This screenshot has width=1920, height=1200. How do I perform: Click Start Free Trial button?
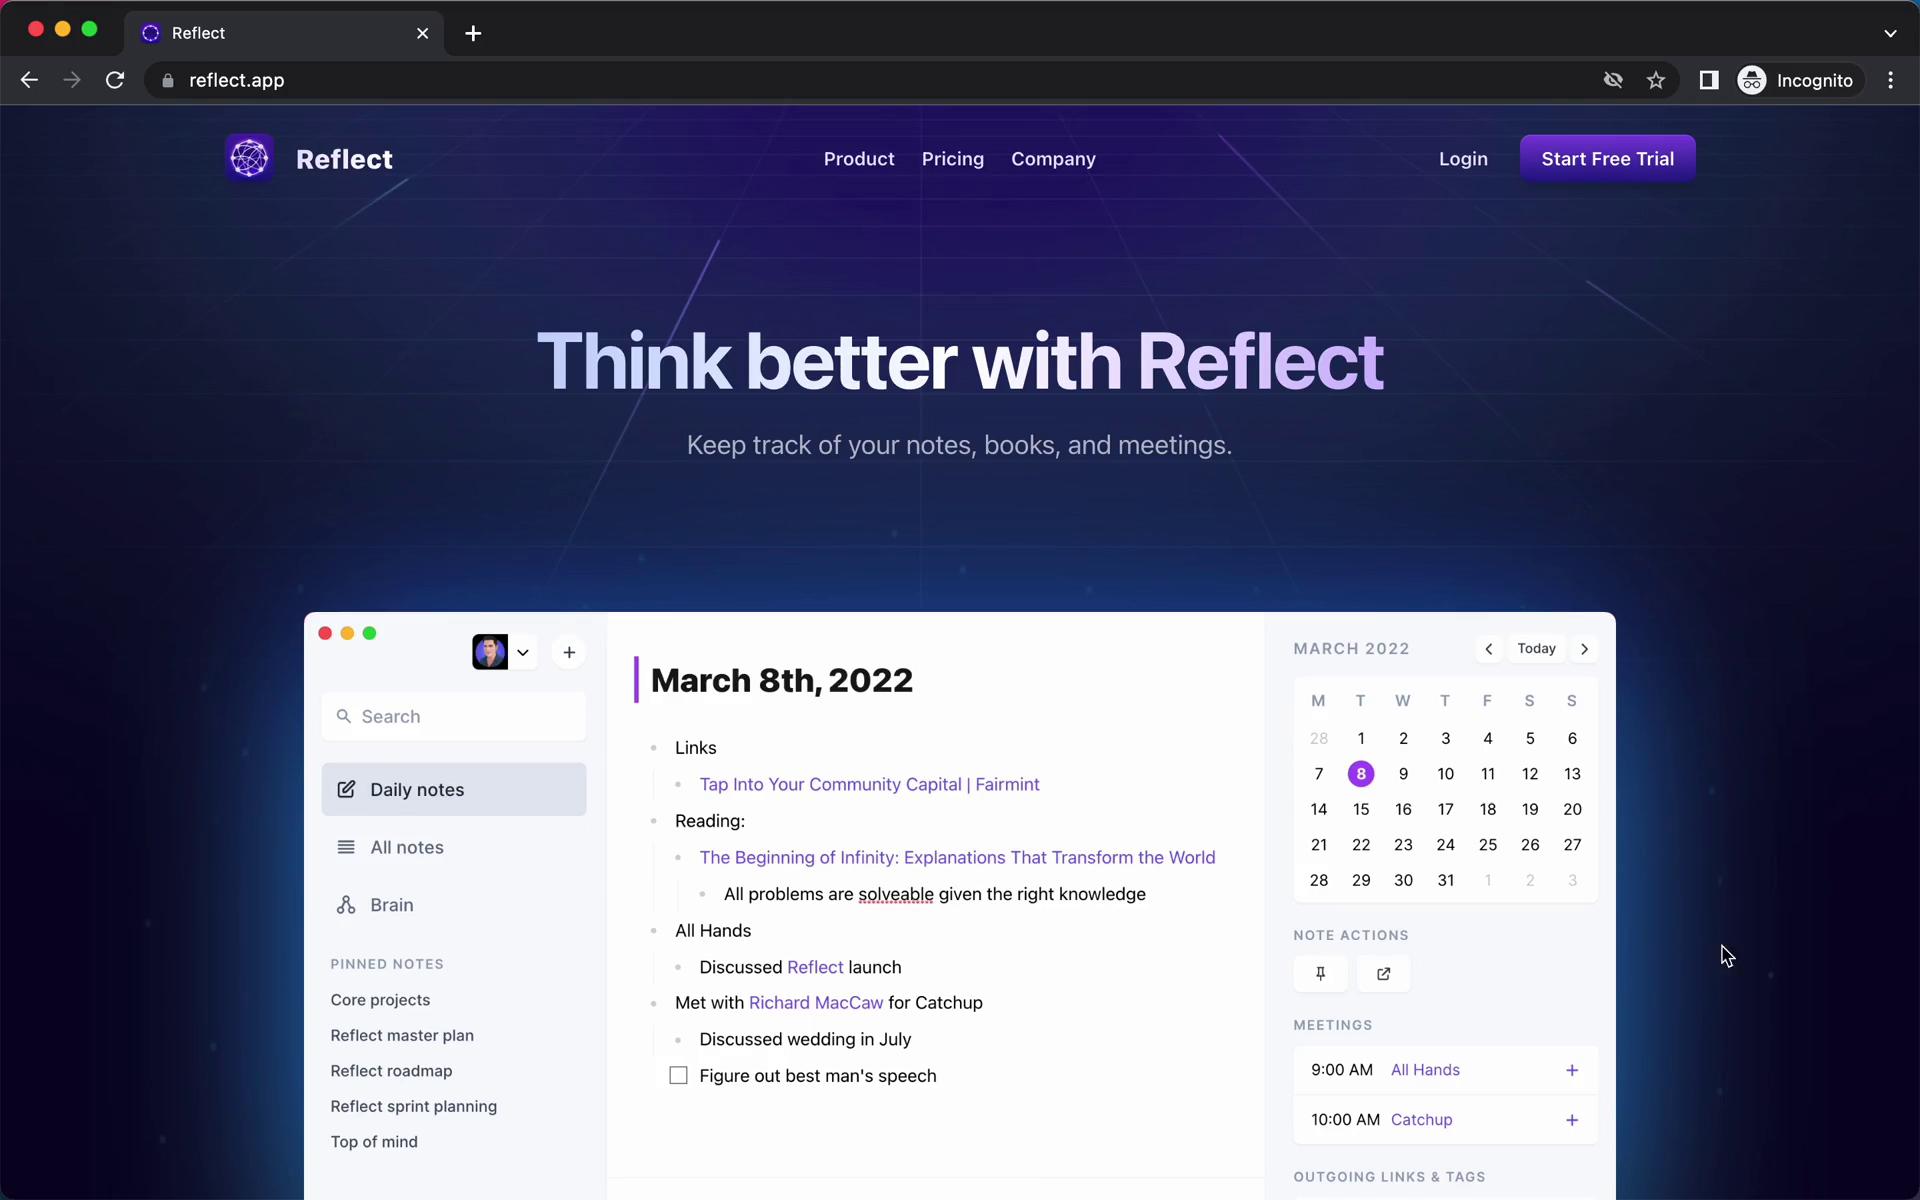(x=1608, y=159)
